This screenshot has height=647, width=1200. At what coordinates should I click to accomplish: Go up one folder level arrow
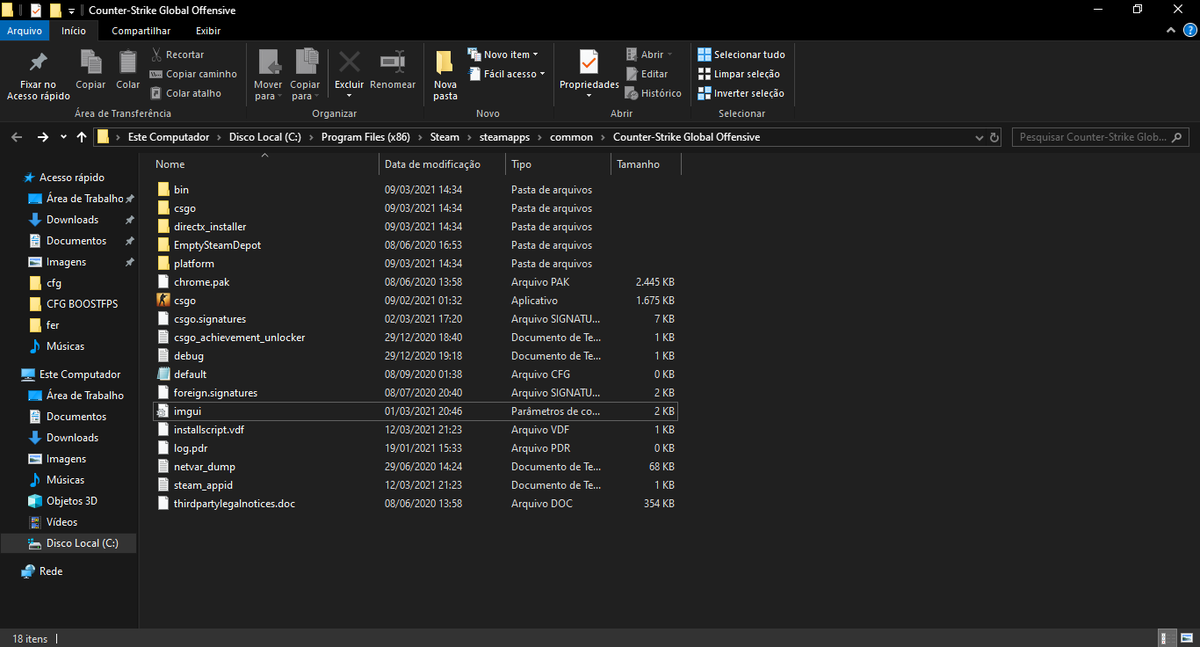(81, 137)
